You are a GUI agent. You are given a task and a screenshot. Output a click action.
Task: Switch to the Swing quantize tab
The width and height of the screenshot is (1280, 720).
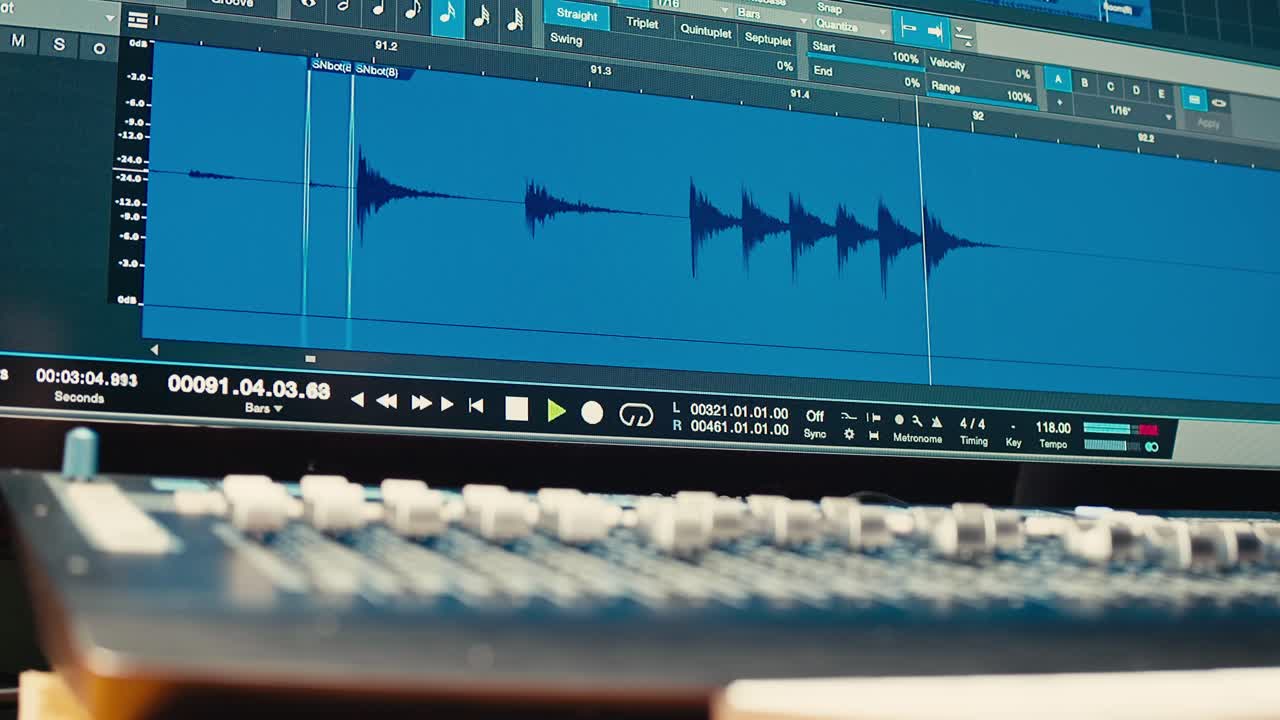[567, 41]
